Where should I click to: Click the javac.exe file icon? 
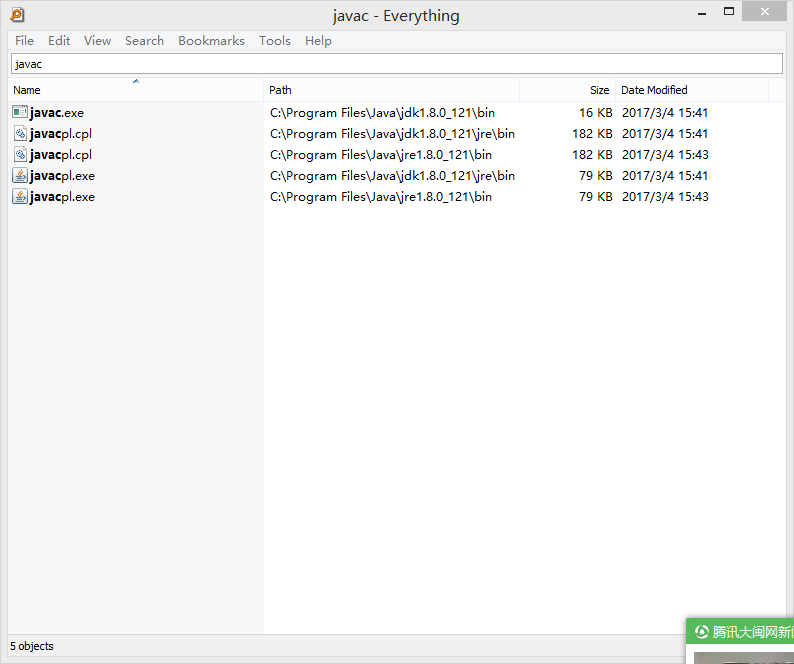pyautogui.click(x=20, y=112)
